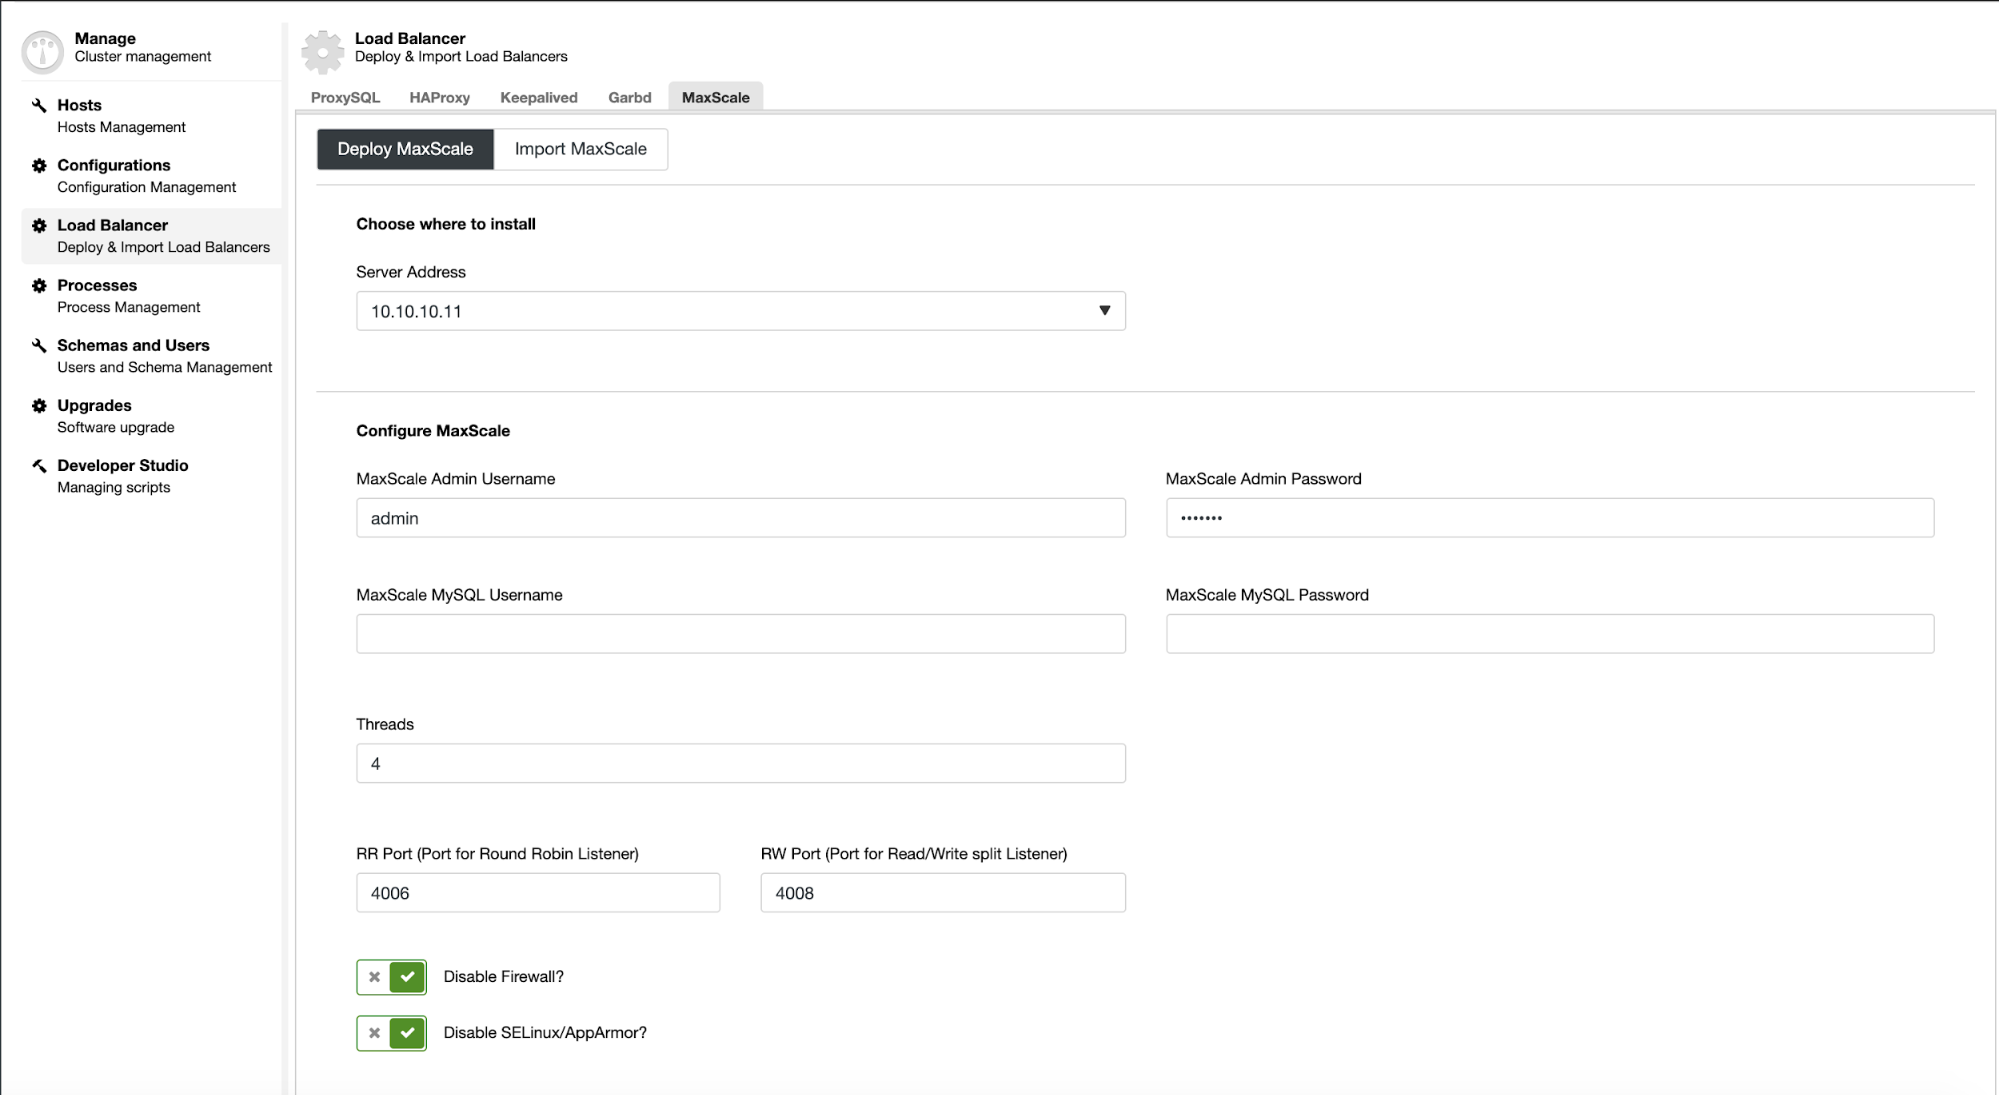The image size is (1999, 1096).
Task: Click the 'Choose where to install' heading
Action: click(x=446, y=224)
